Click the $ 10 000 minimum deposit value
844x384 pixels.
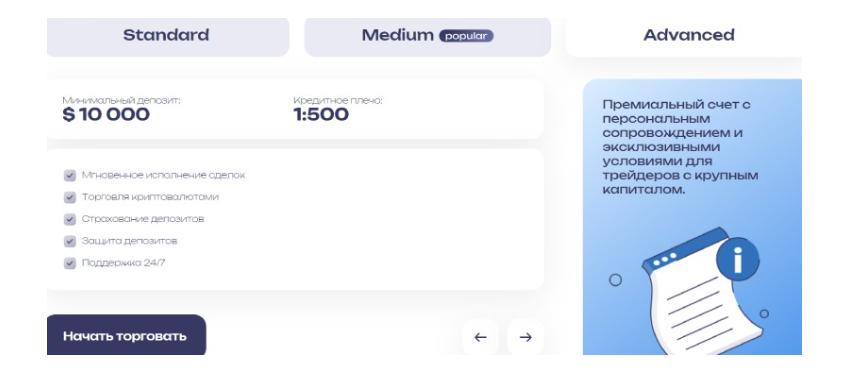tap(106, 115)
